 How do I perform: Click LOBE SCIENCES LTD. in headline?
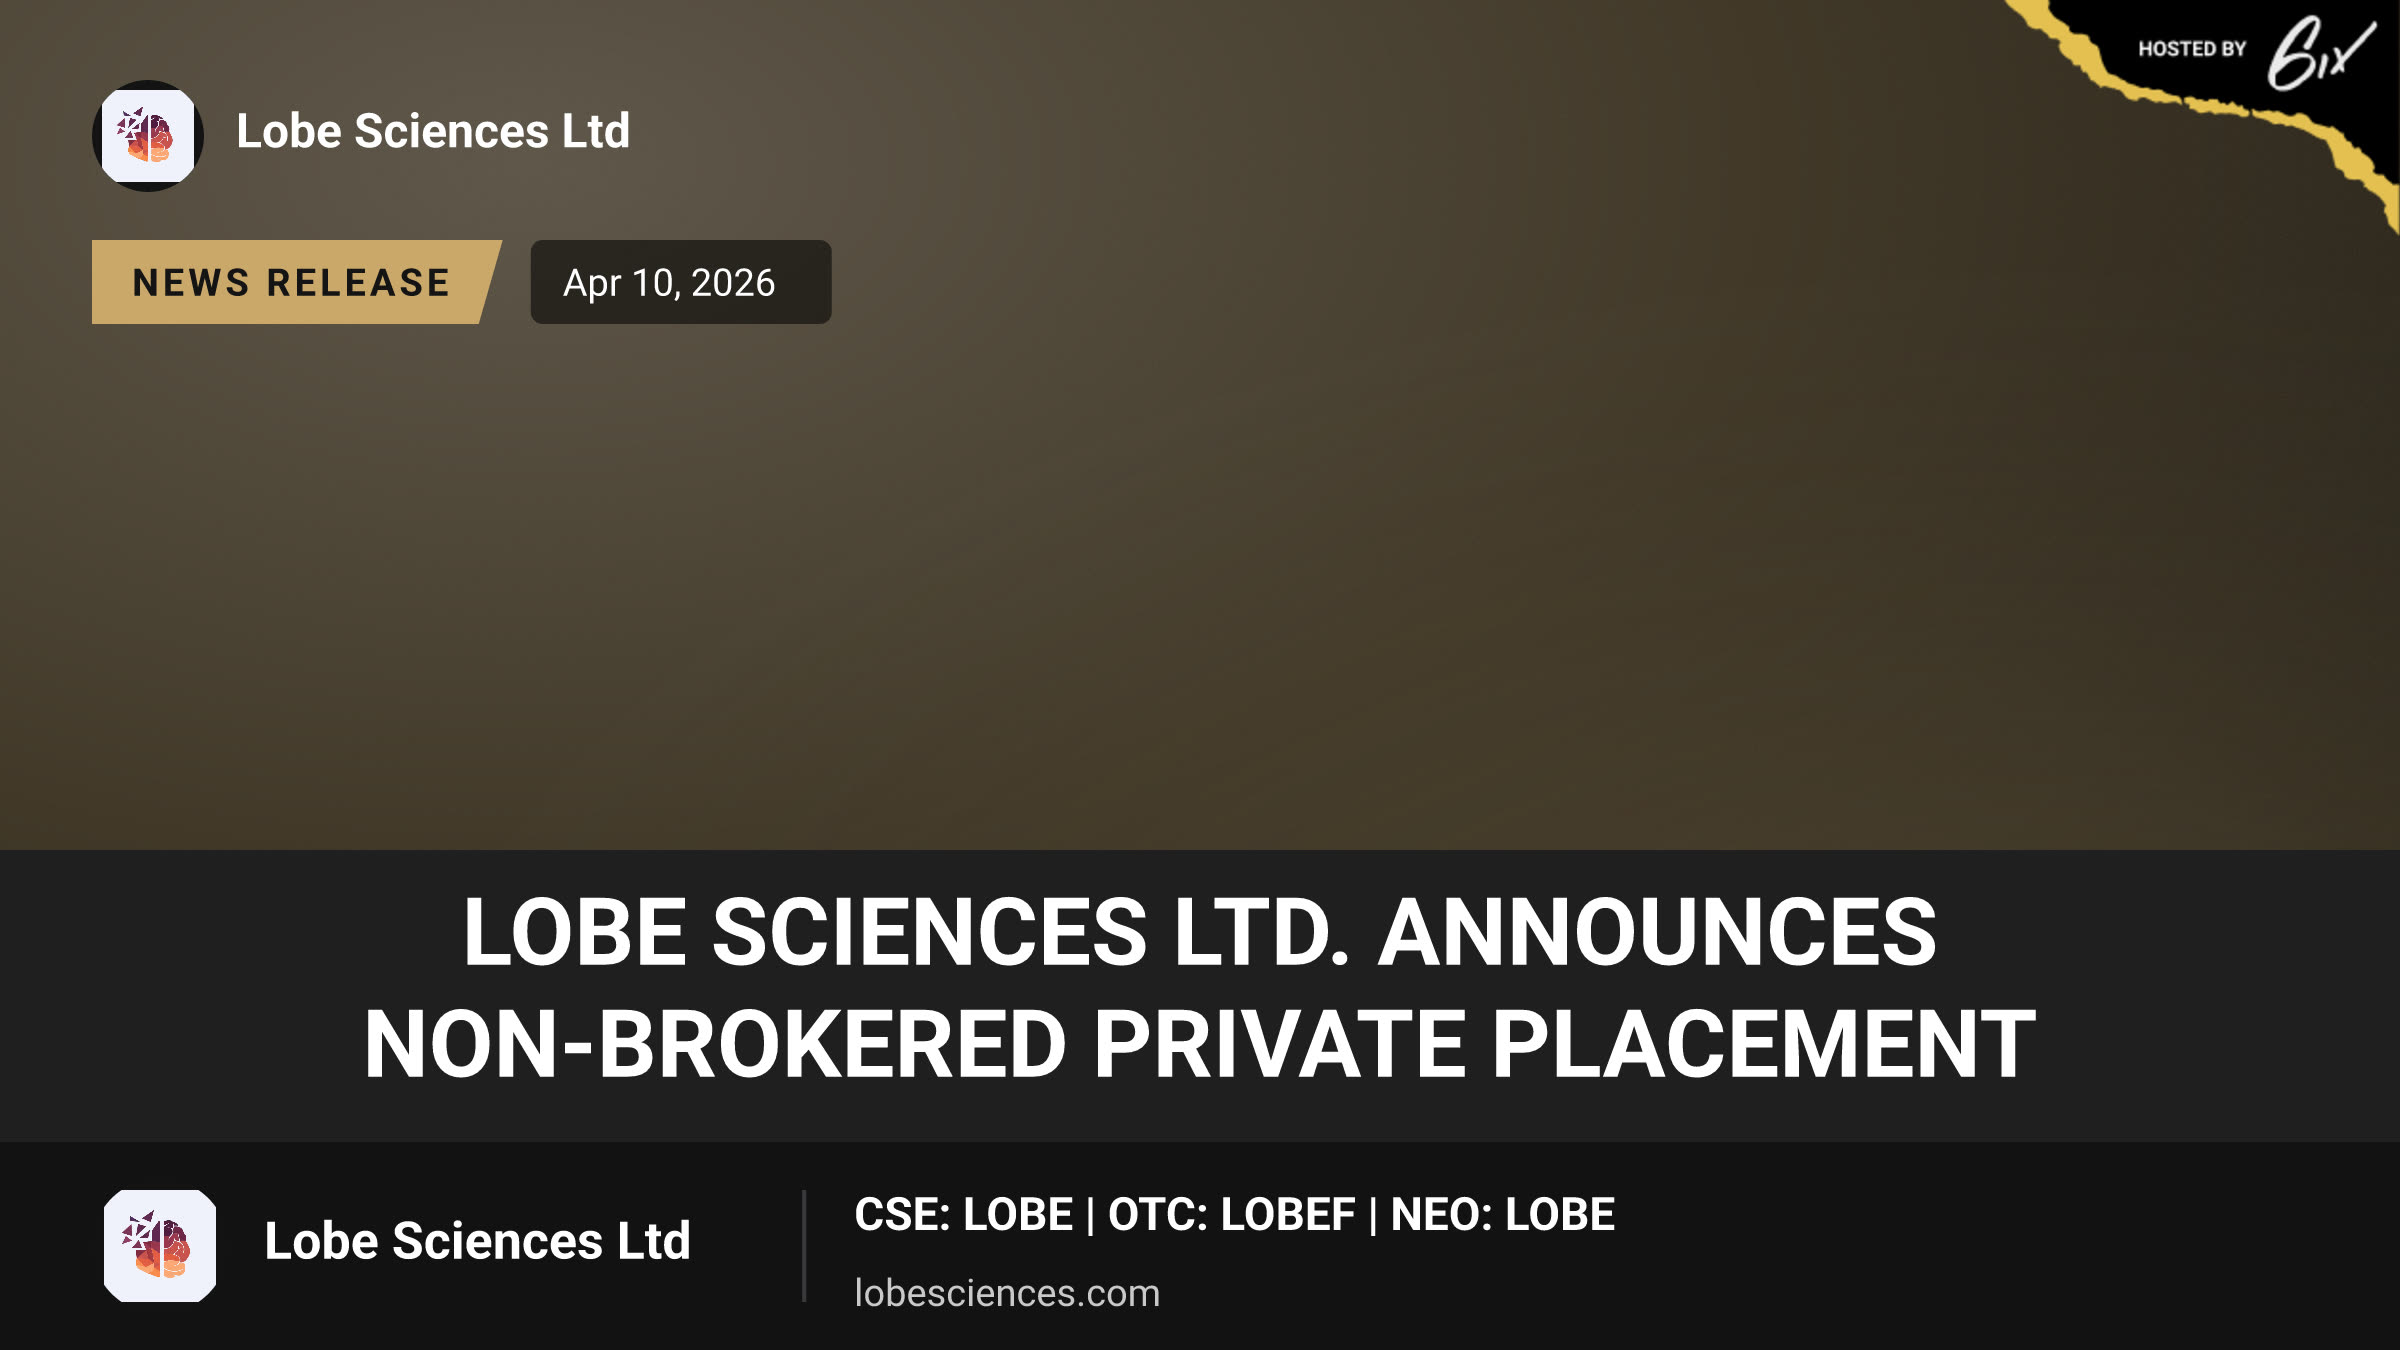(907, 932)
